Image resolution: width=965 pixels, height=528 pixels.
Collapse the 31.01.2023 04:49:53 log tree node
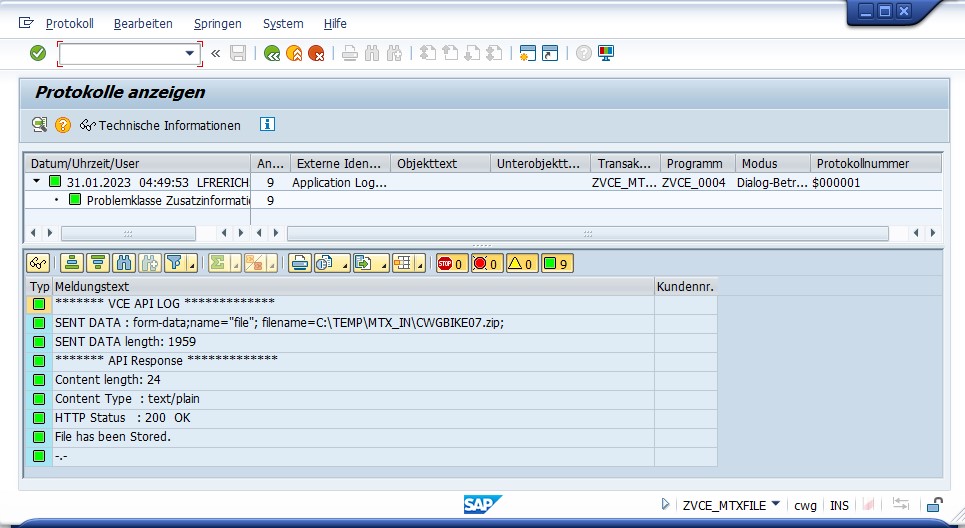37,182
